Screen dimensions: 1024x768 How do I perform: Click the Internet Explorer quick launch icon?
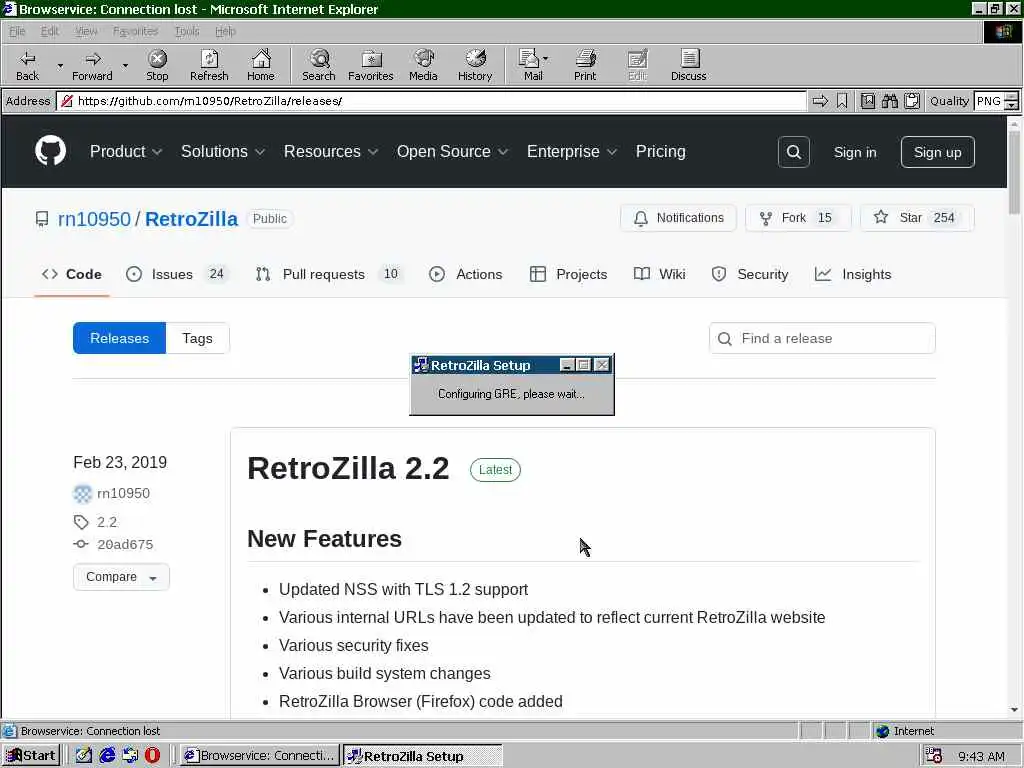coord(107,756)
